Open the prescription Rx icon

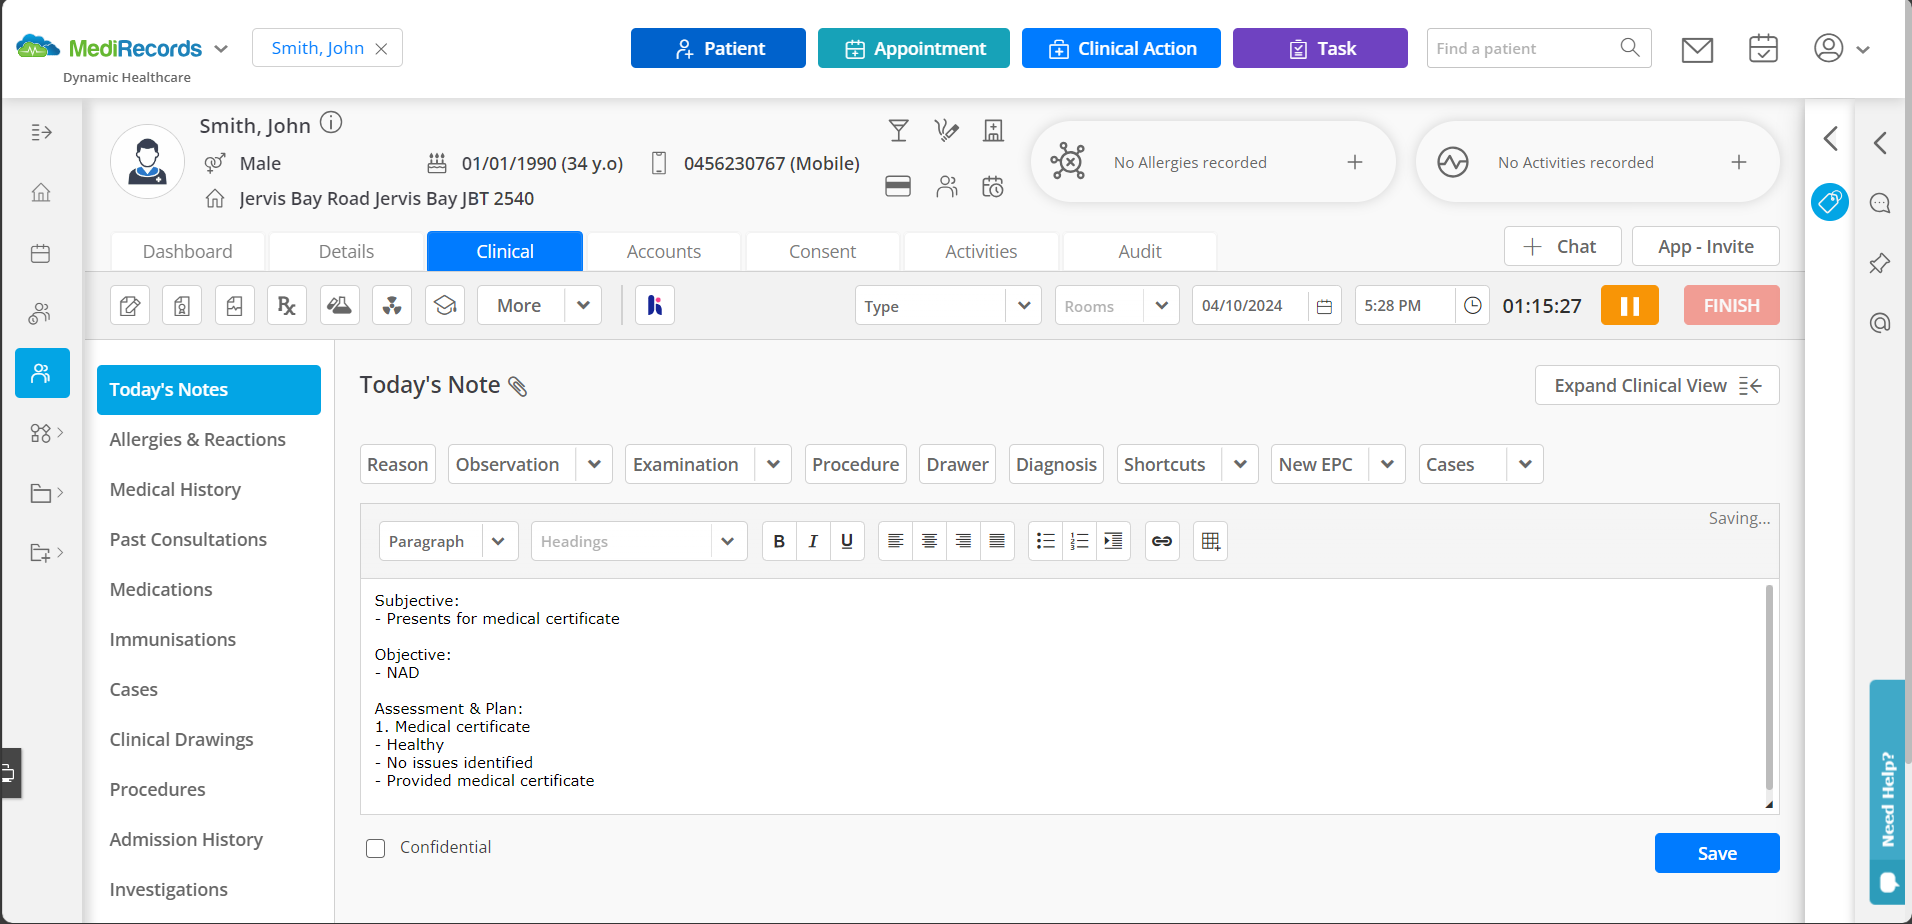(287, 305)
